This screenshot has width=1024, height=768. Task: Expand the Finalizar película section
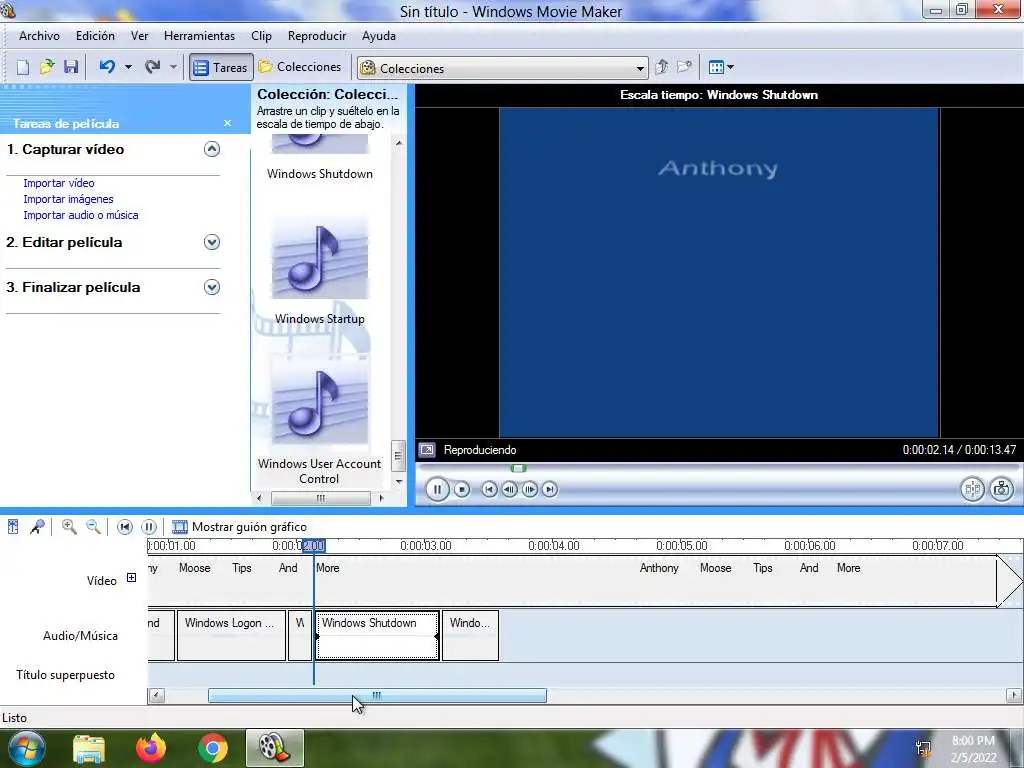click(212, 287)
